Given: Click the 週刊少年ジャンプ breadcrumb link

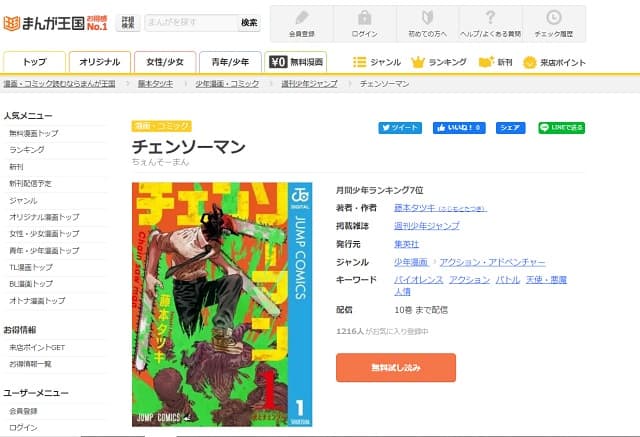Looking at the screenshot, I should [309, 84].
